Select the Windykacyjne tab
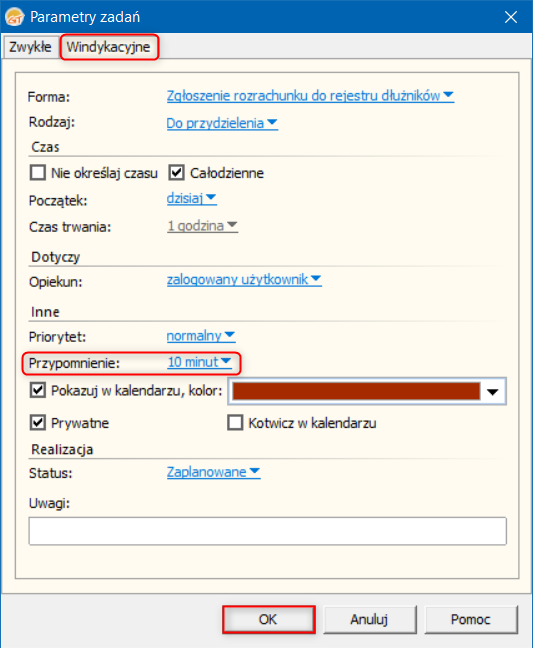Viewport: 533px width, 648px height. coord(109,47)
